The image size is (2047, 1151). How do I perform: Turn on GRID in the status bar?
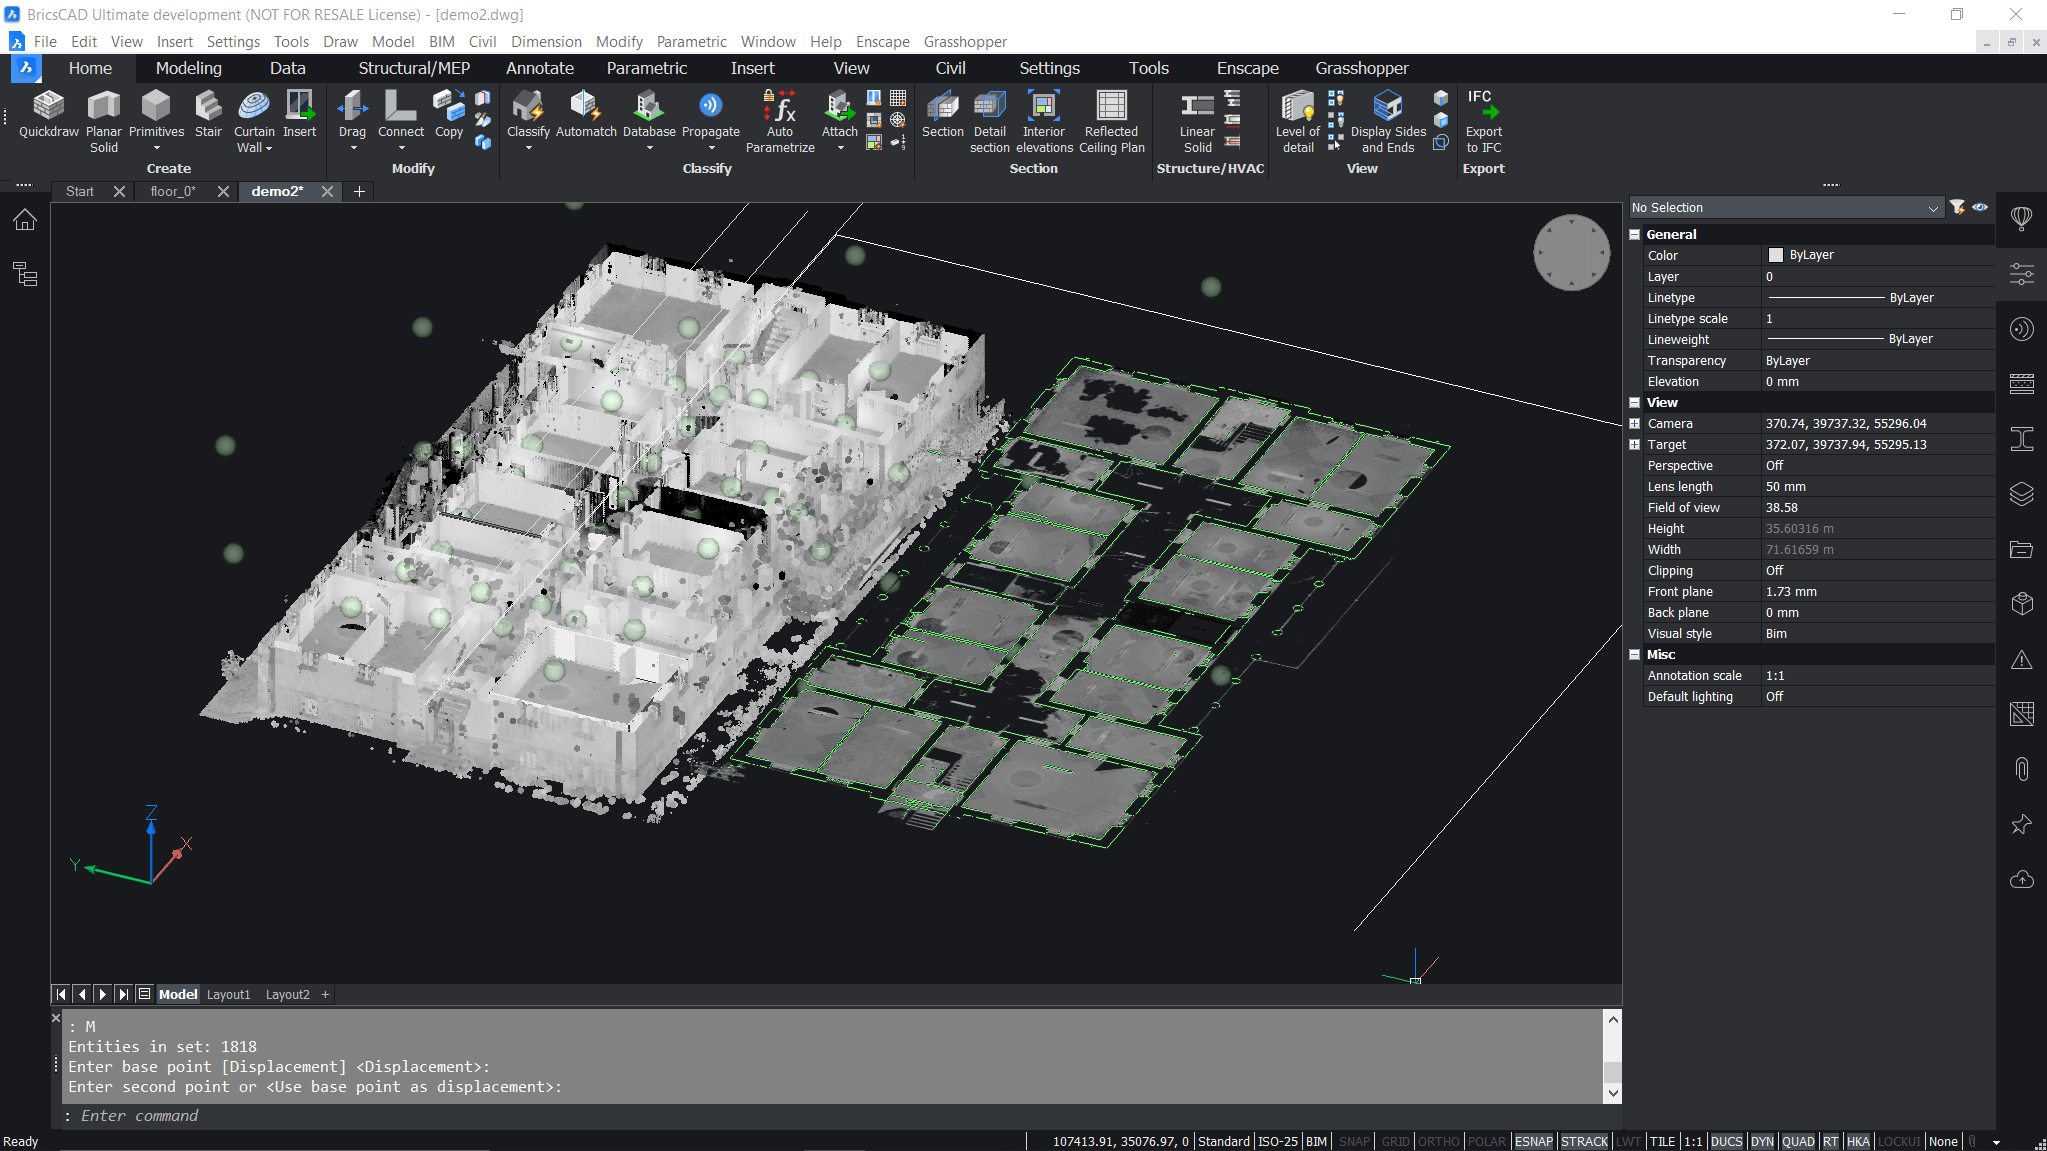point(1394,1141)
